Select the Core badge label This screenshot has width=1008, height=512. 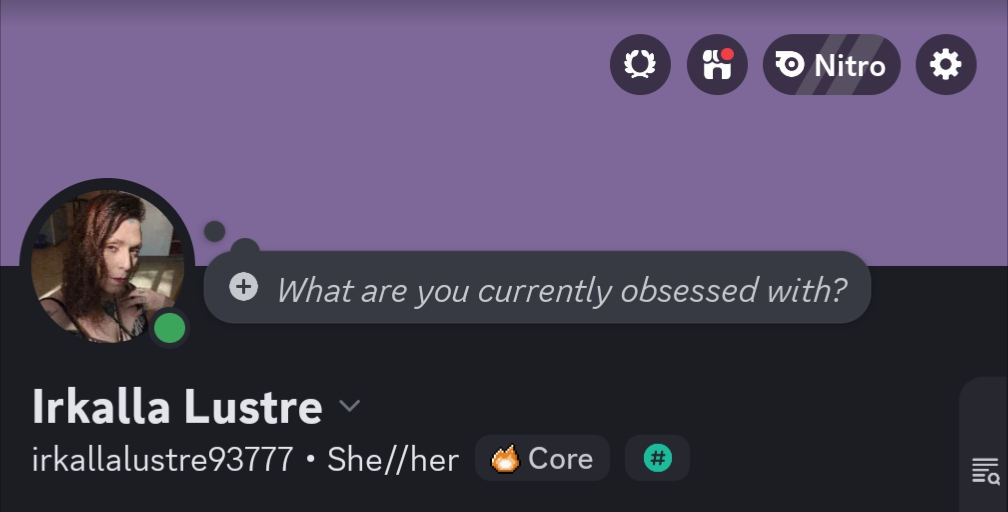pyautogui.click(x=560, y=459)
